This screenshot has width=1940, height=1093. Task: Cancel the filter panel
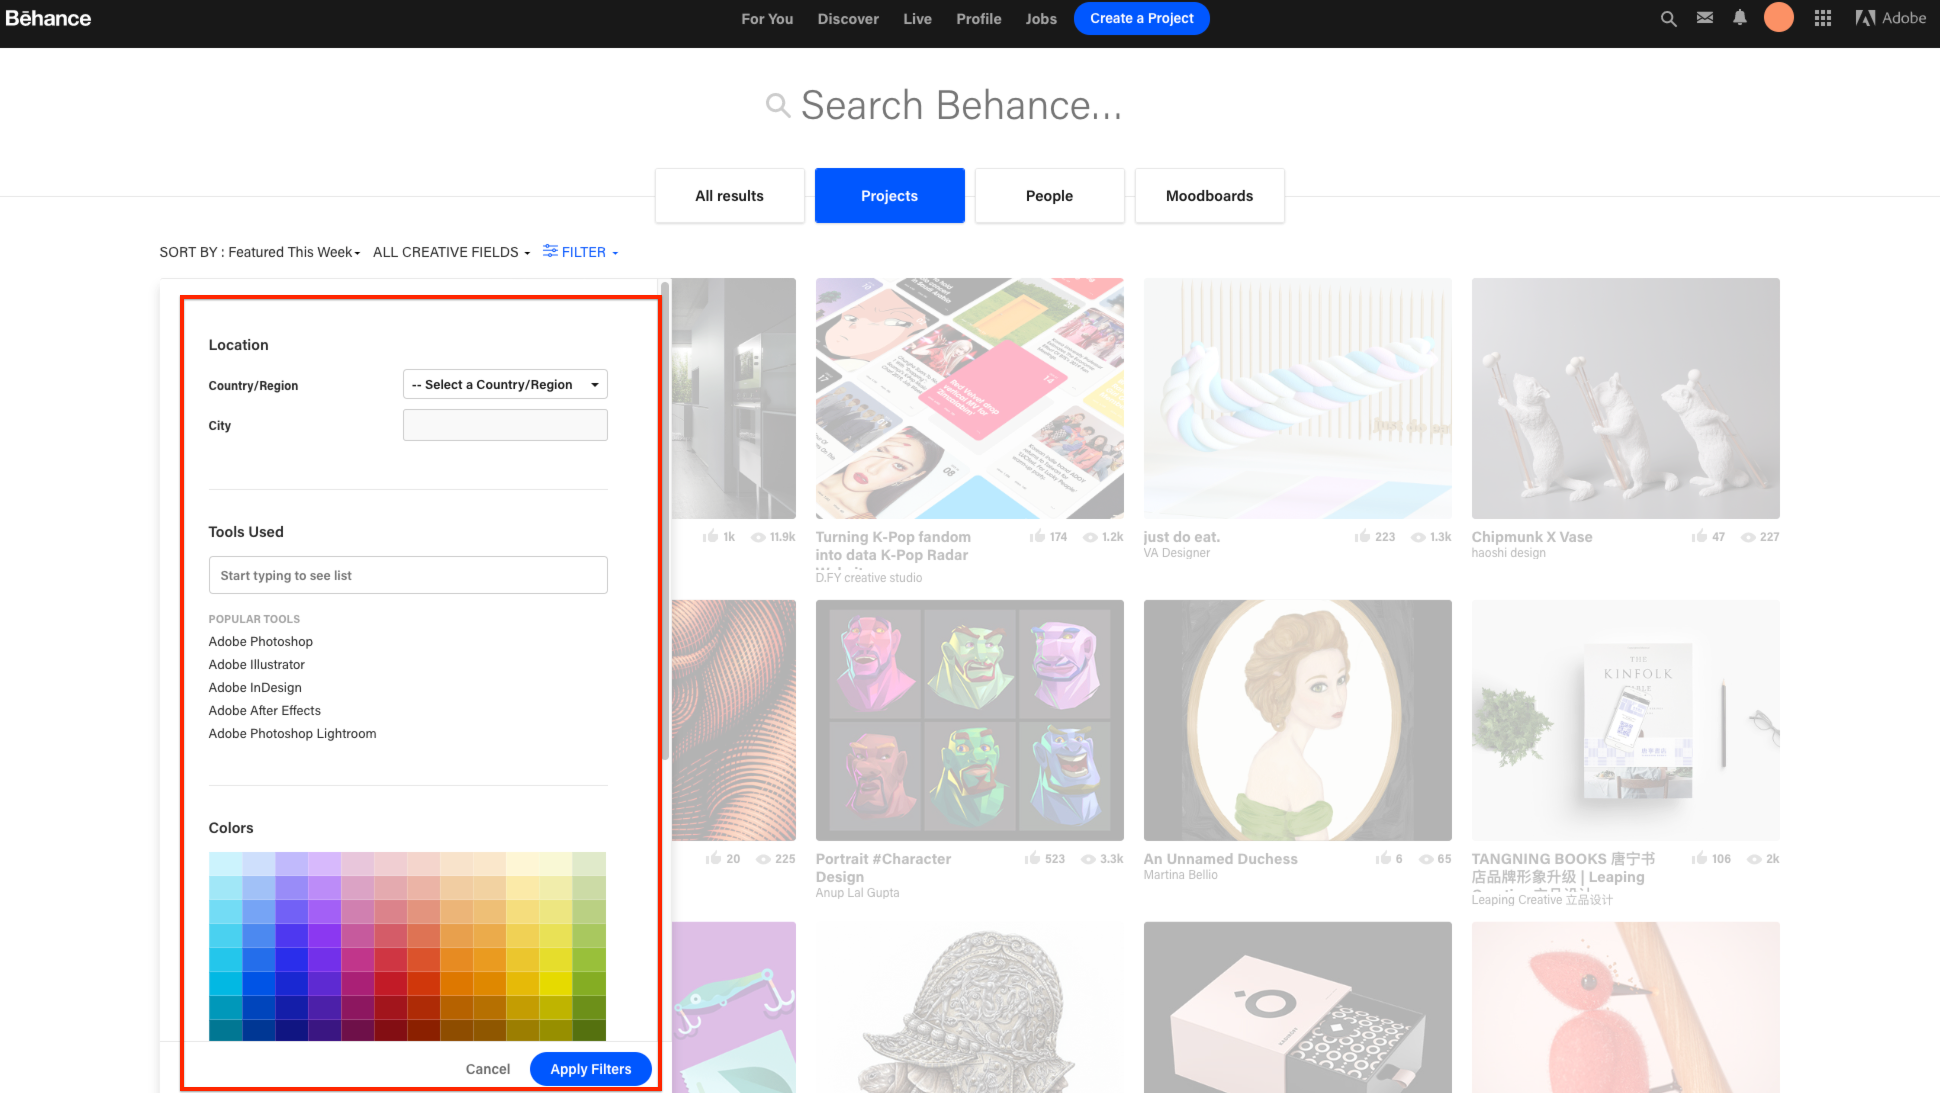pos(488,1069)
